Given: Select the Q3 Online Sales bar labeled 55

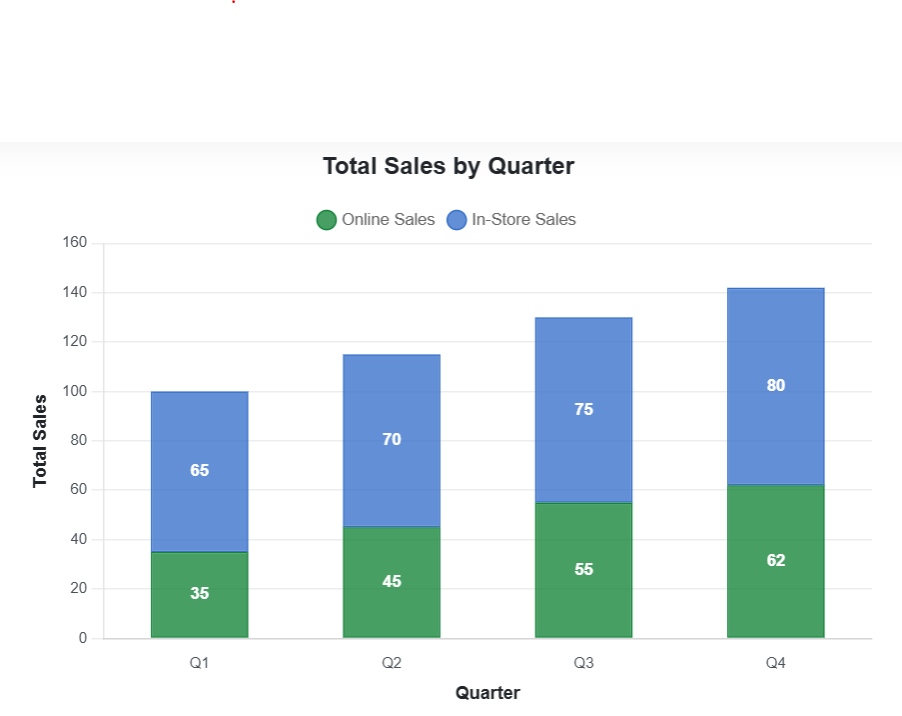Looking at the screenshot, I should (584, 570).
